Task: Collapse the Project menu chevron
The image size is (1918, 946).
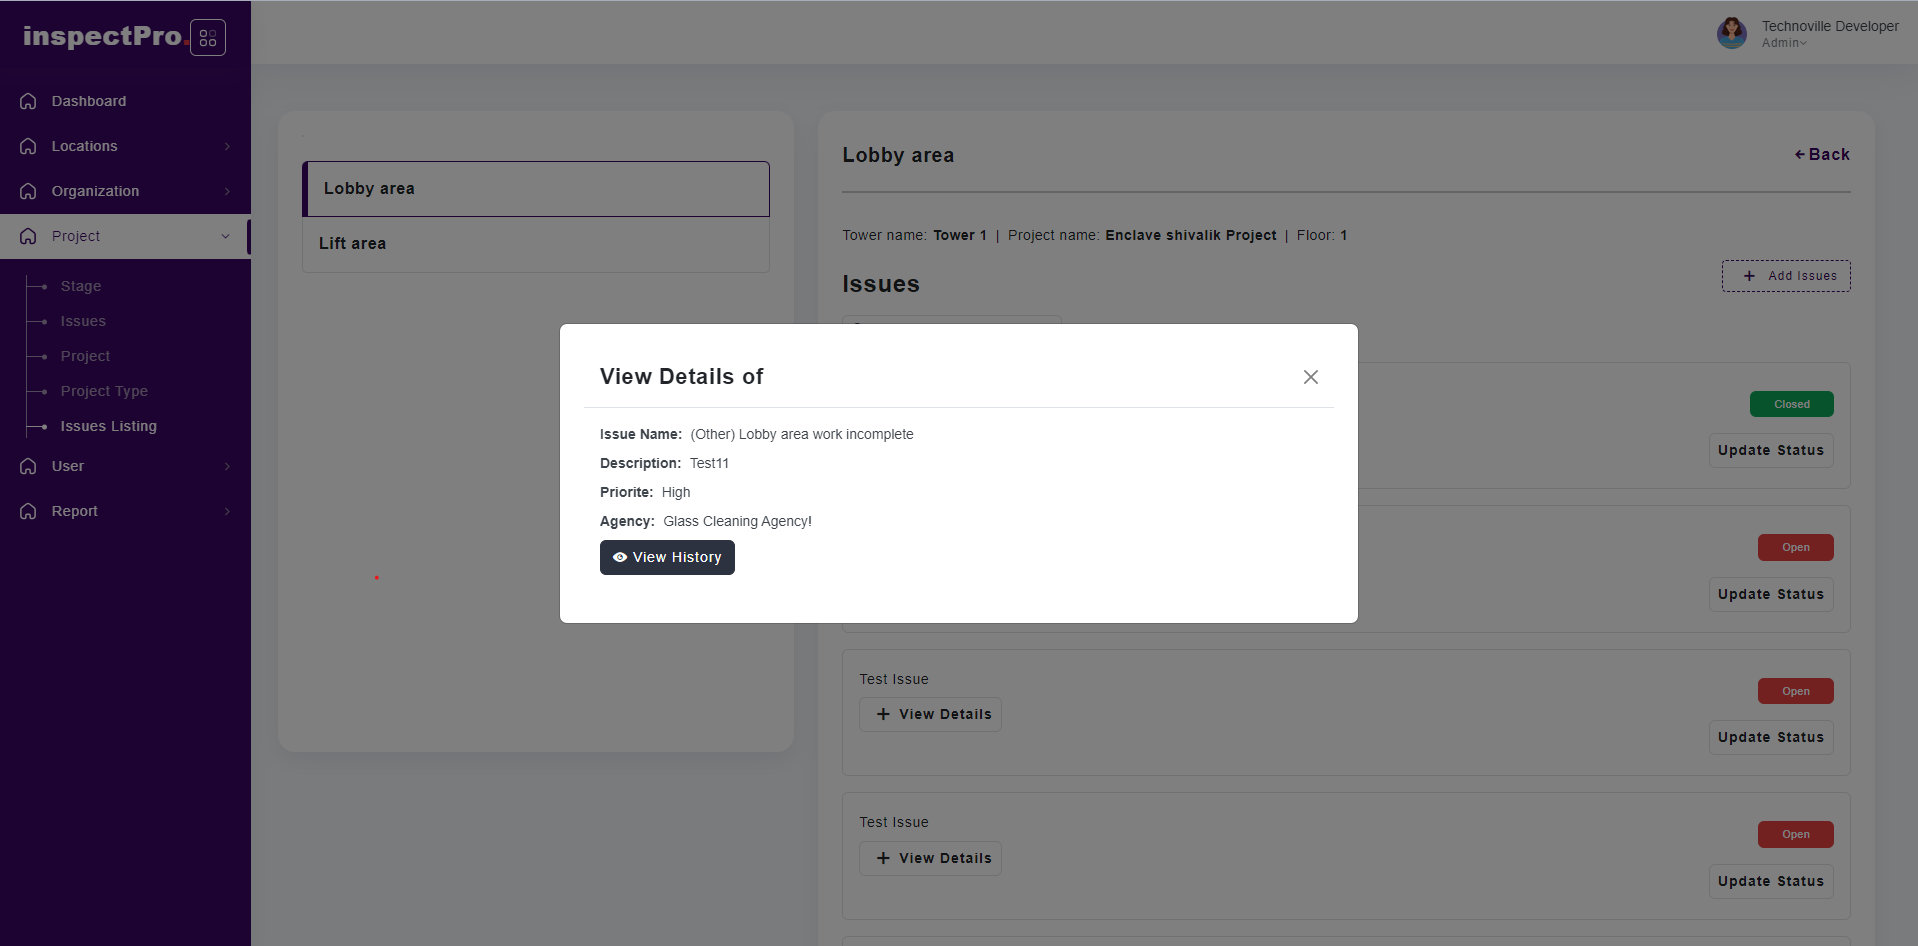Action: (x=225, y=236)
